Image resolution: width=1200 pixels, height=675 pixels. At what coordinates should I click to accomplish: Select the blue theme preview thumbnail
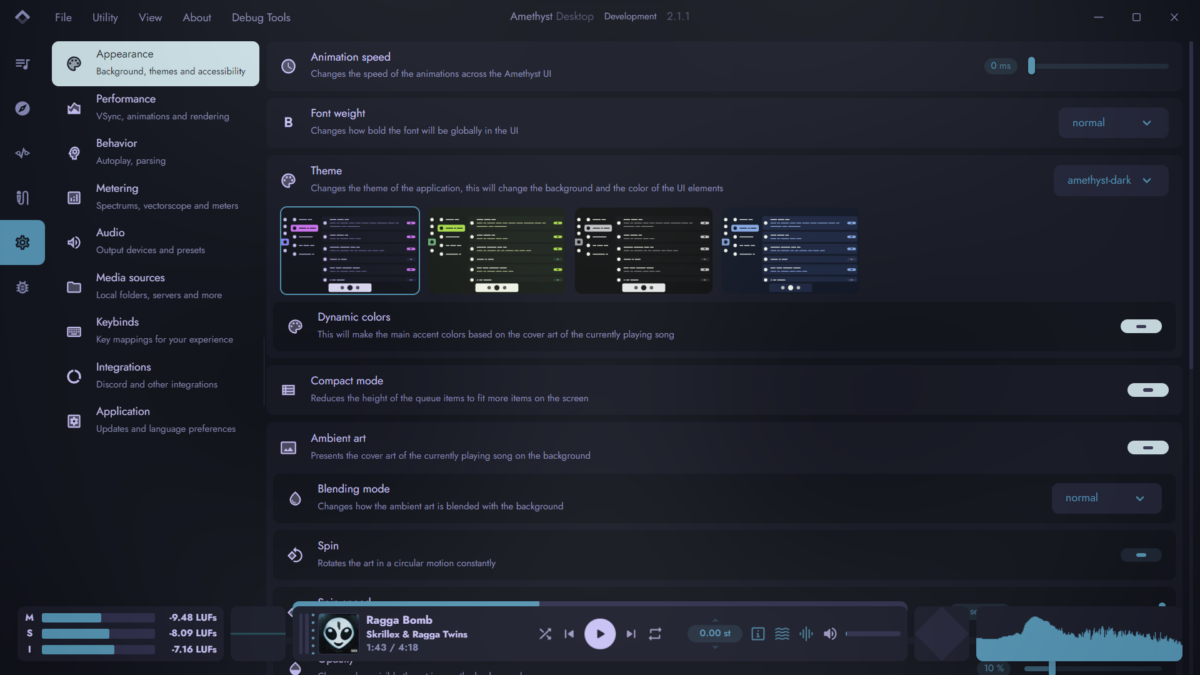(790, 251)
